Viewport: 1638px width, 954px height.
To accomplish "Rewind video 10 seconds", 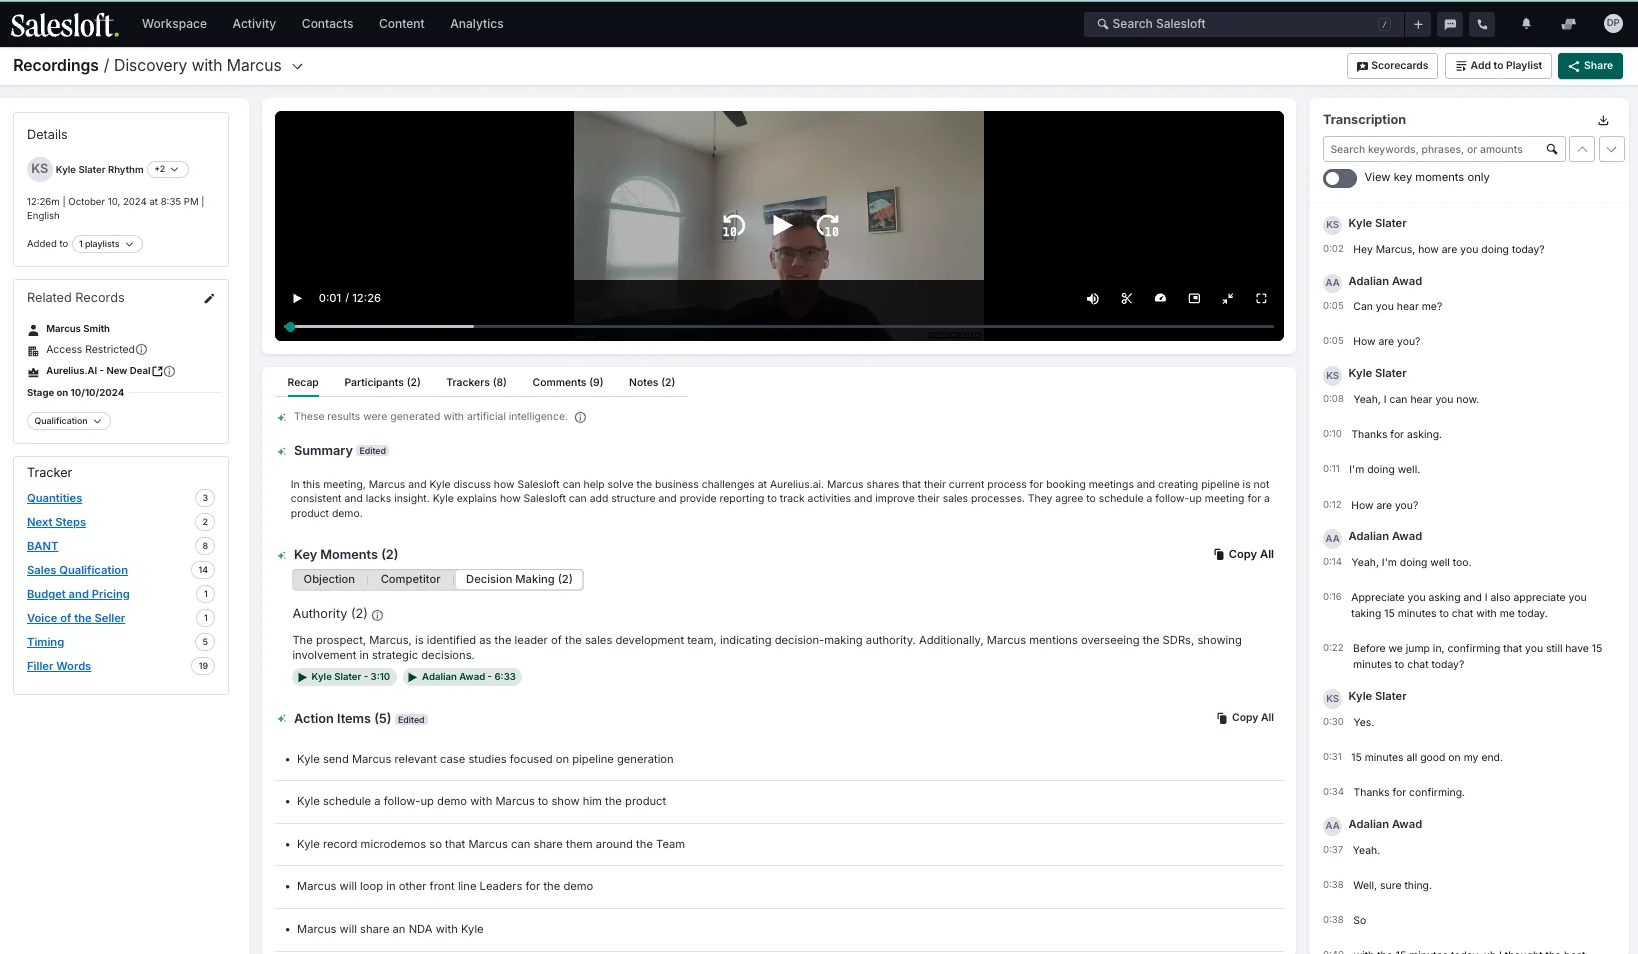I will [733, 226].
